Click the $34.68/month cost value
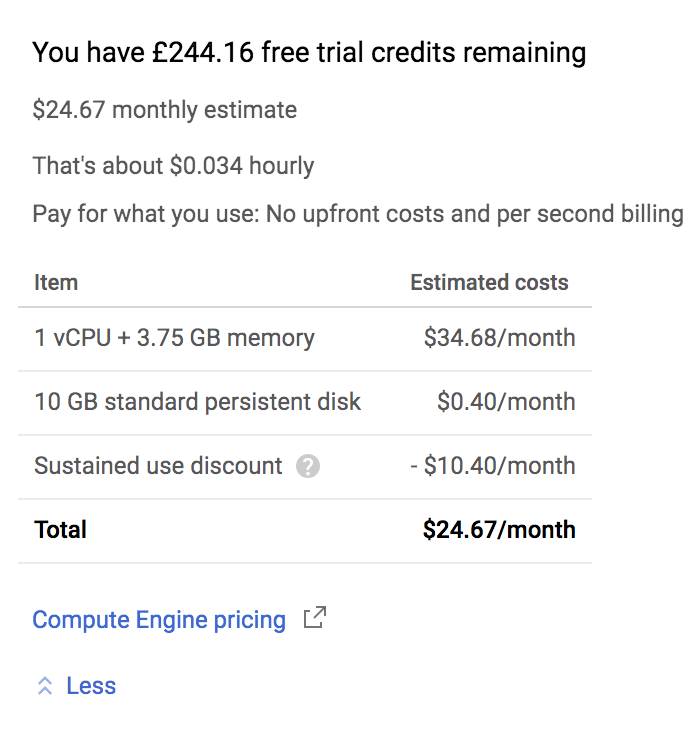The height and width of the screenshot is (738, 698). 499,338
